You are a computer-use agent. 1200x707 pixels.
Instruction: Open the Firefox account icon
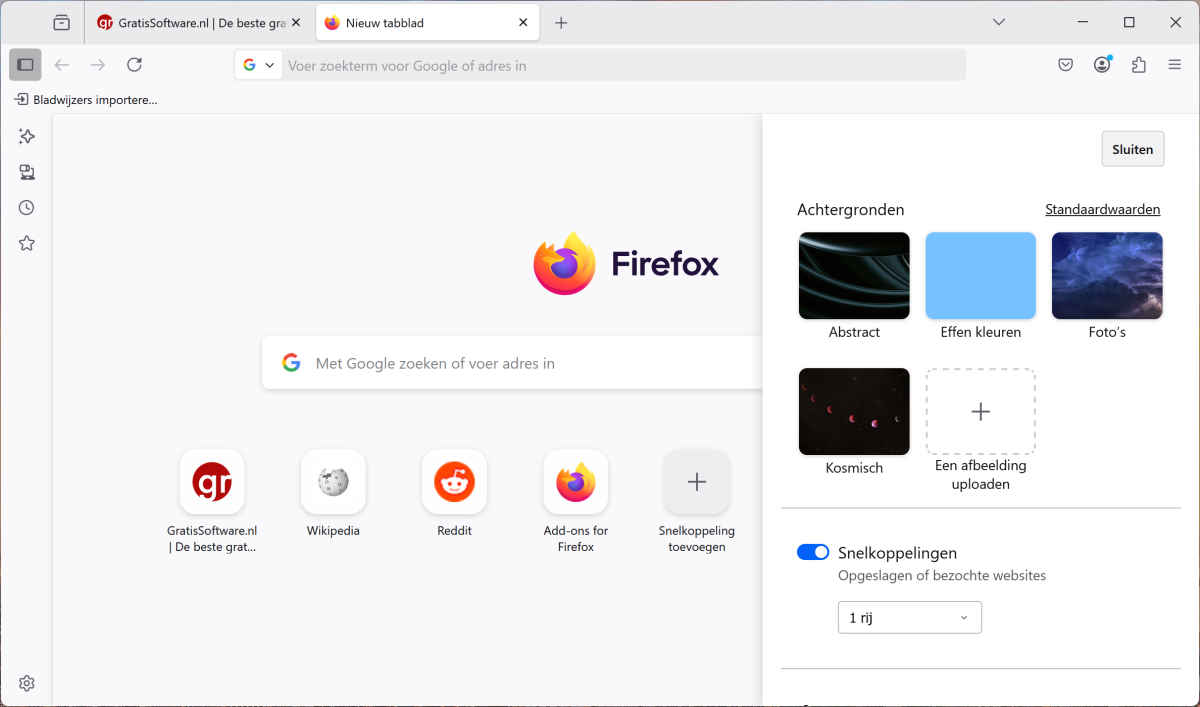[x=1102, y=65]
